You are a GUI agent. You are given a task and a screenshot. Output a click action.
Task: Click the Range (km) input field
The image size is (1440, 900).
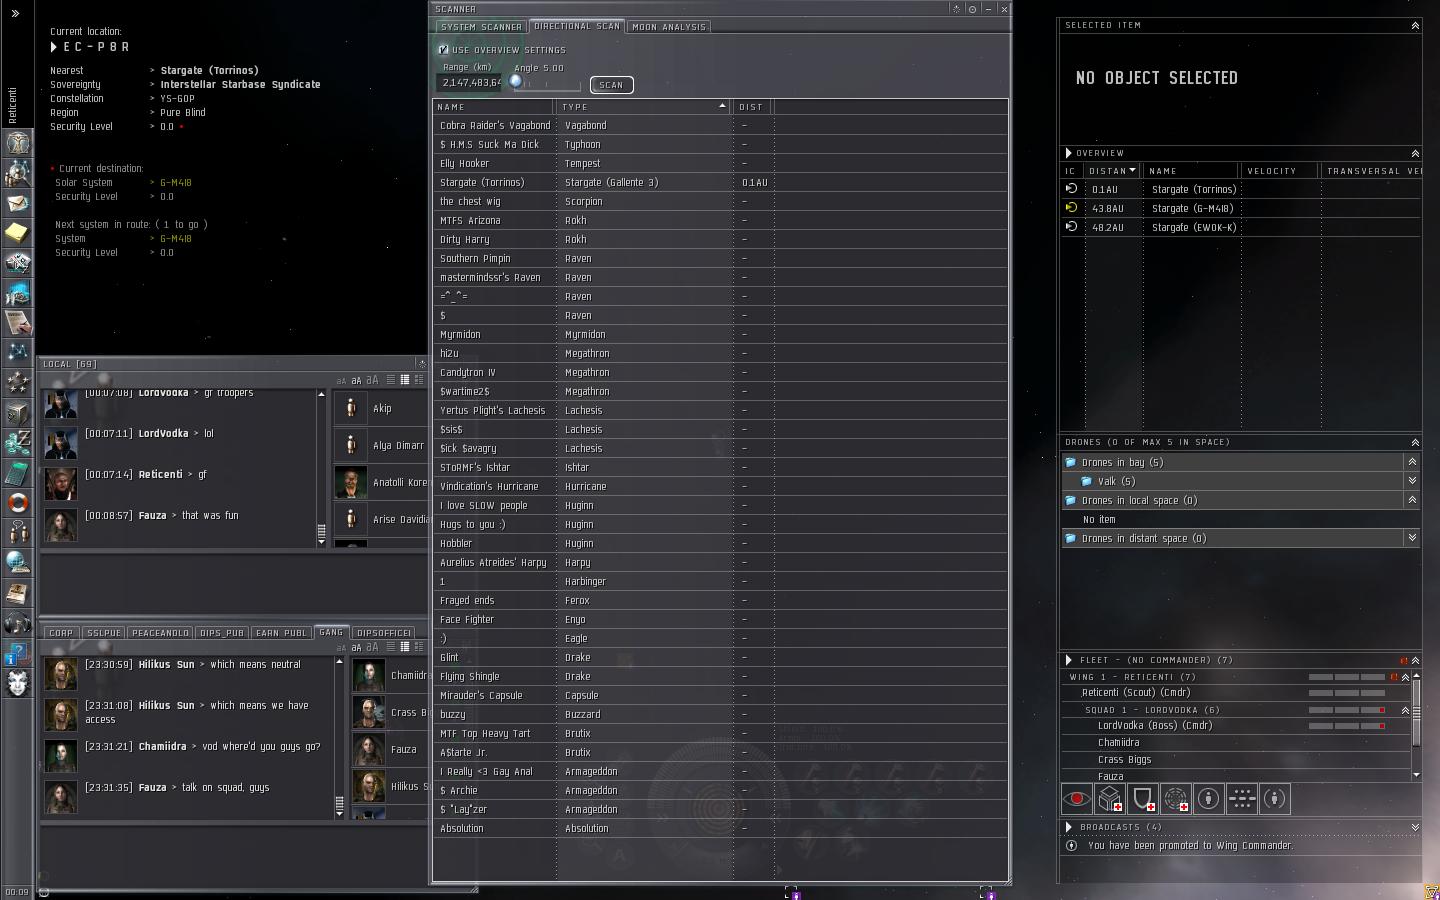tap(469, 83)
